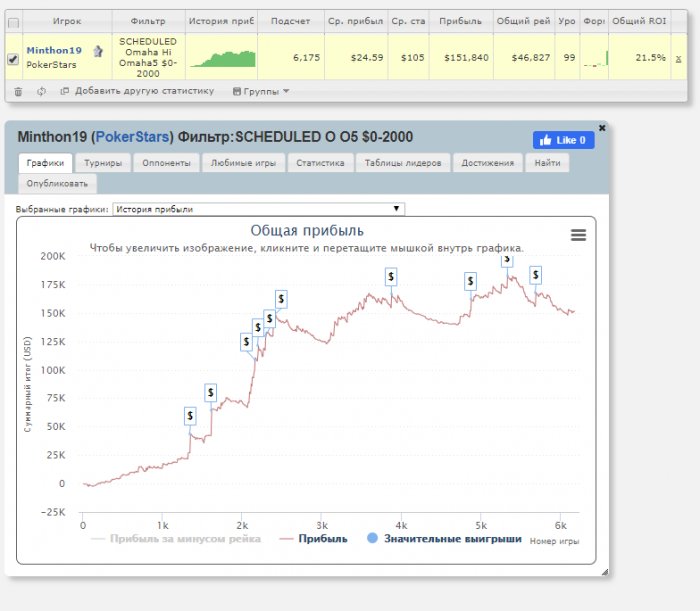Sort by the 'Общий ROI' column header

(x=639, y=21)
